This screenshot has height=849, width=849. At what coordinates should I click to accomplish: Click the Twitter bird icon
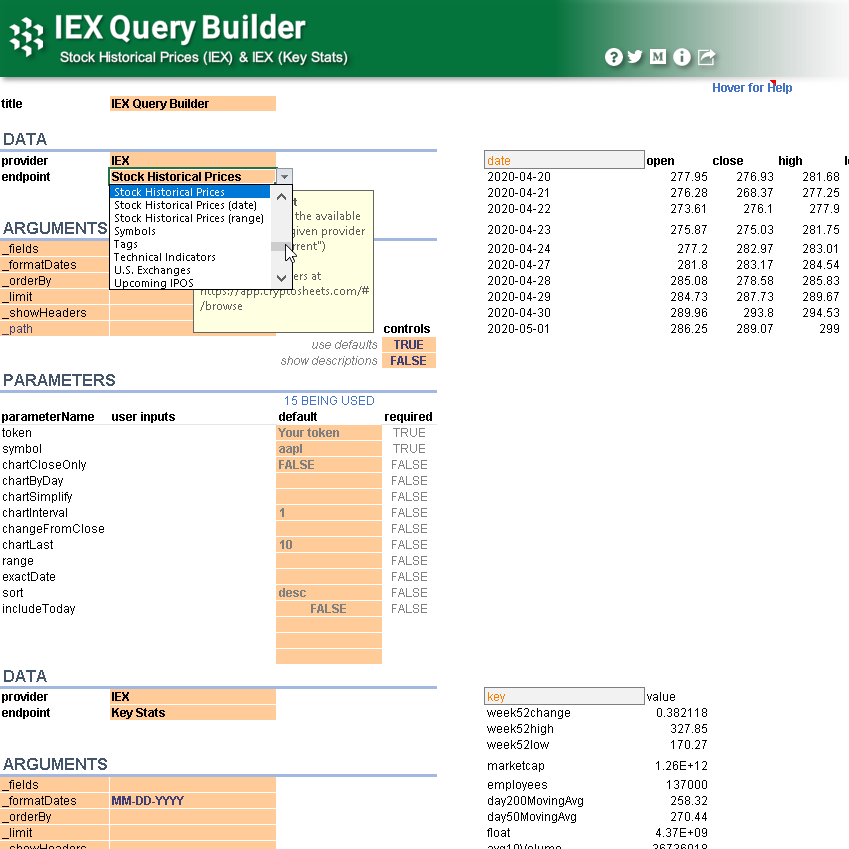coord(635,57)
